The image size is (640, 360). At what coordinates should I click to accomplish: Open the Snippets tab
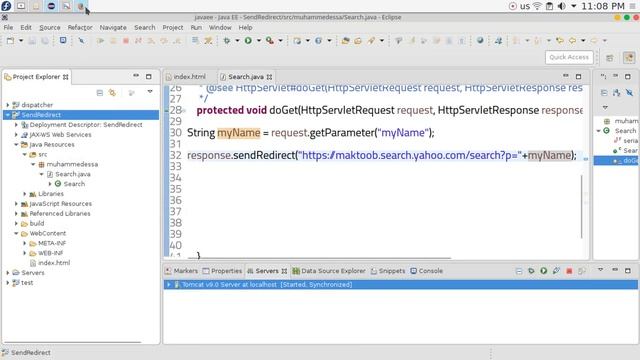pos(388,271)
